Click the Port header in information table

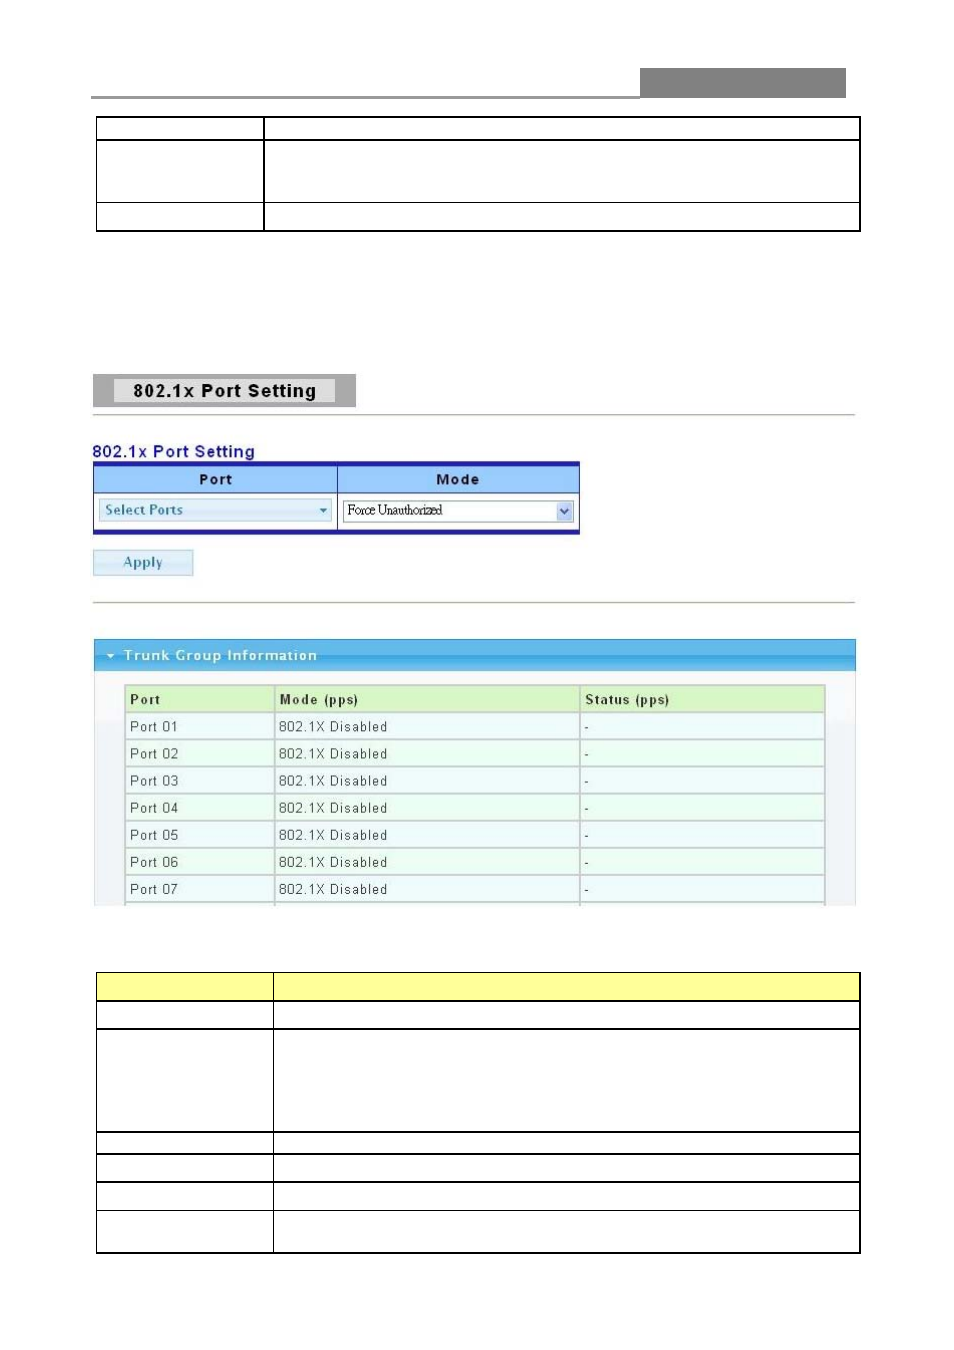[x=200, y=699]
